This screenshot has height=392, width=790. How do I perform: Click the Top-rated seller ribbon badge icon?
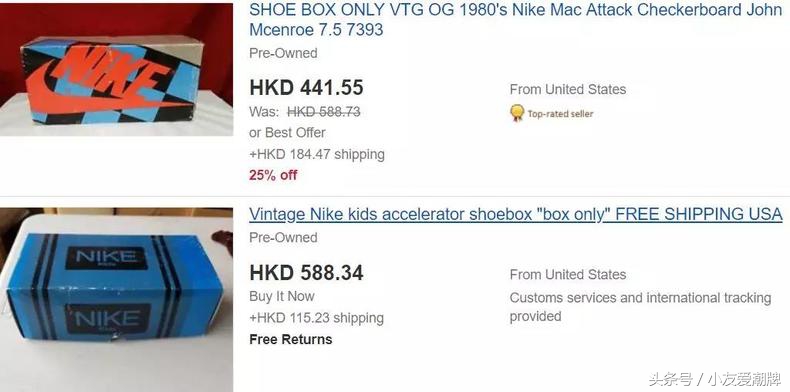[x=517, y=113]
